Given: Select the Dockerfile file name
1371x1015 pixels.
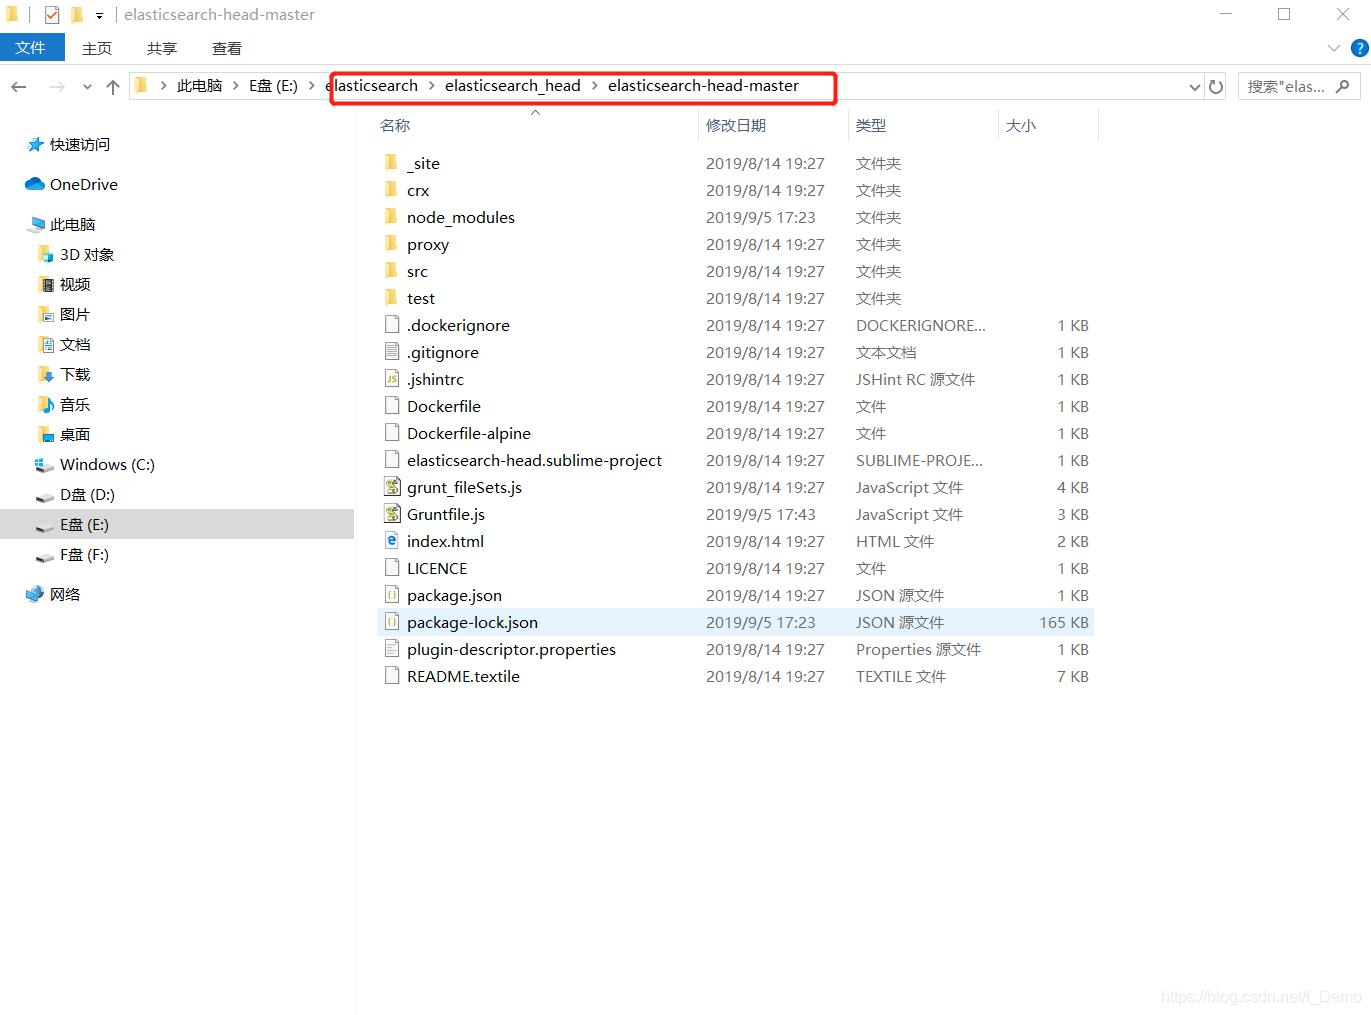Looking at the screenshot, I should click(444, 406).
